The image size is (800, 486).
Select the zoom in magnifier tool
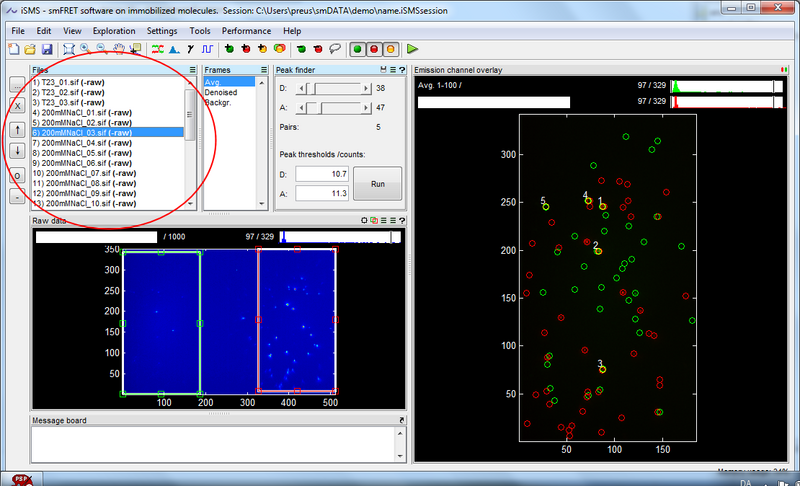click(84, 48)
